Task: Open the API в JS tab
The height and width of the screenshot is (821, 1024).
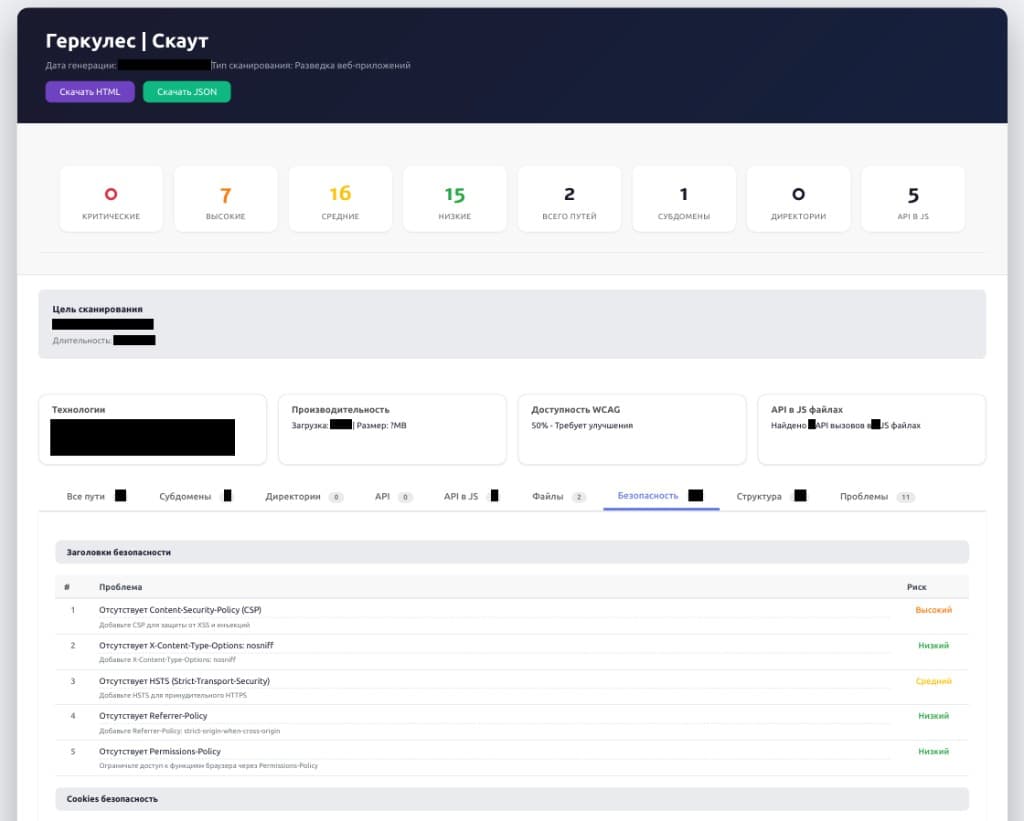Action: click(471, 496)
